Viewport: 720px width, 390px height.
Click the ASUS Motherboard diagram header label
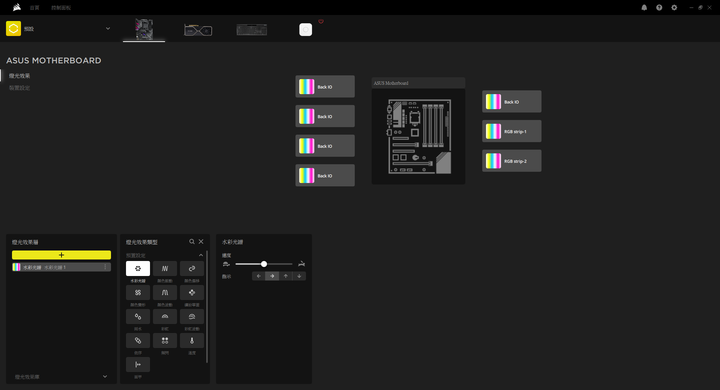391,83
